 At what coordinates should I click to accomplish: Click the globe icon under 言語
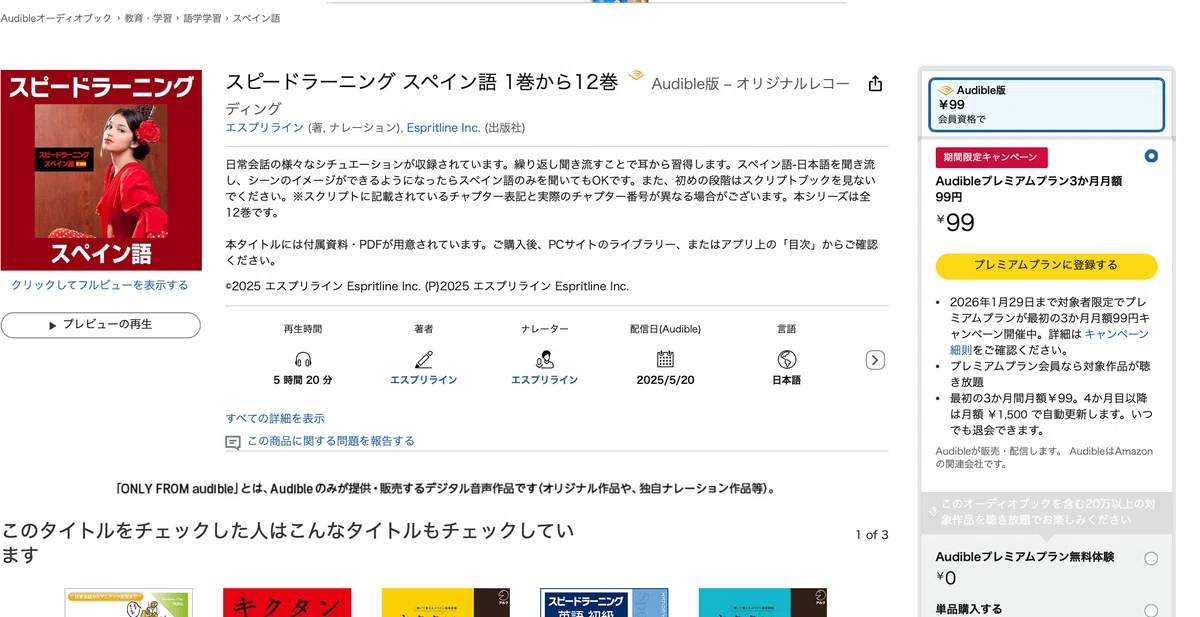click(x=787, y=359)
